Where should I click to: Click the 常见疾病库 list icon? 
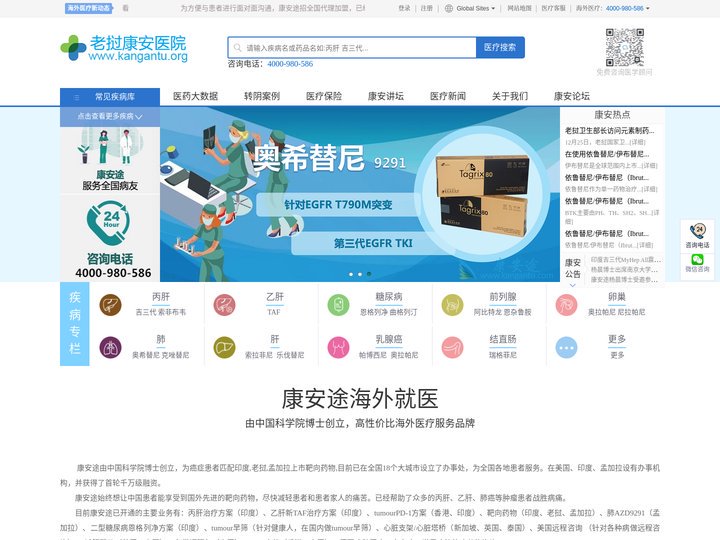coord(76,97)
